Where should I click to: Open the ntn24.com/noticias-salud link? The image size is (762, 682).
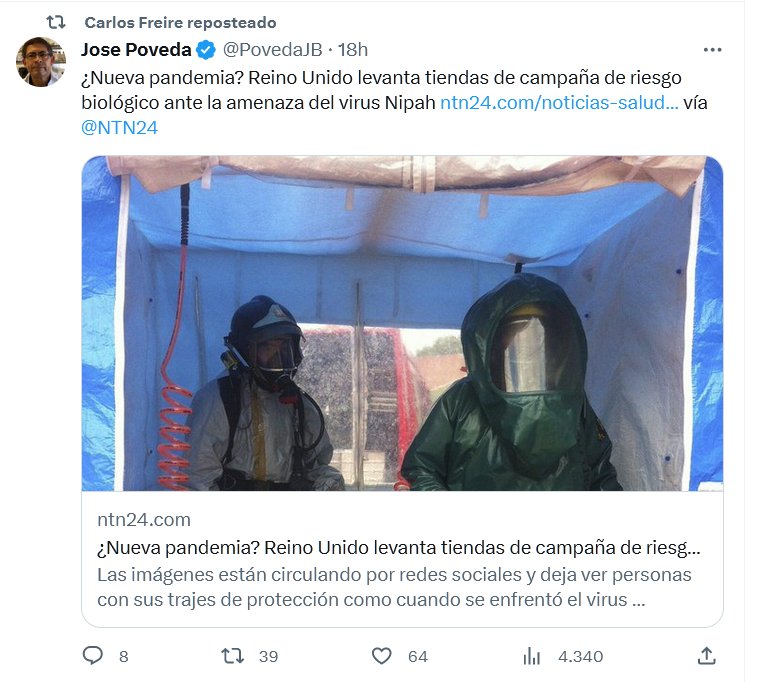pos(559,103)
